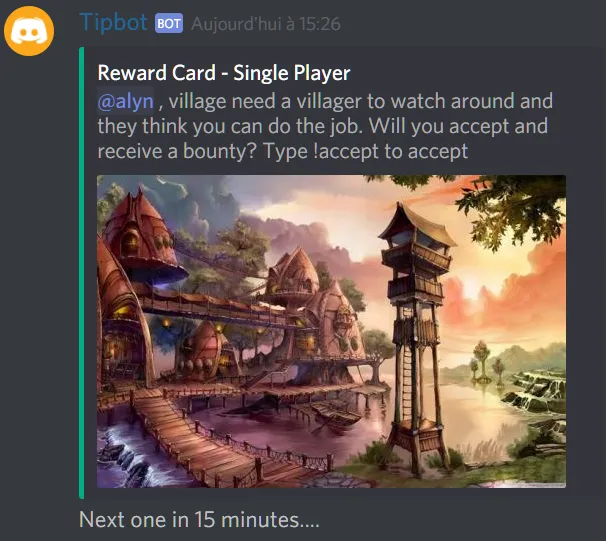Select the embed description text
The height and width of the screenshot is (541, 606).
[x=325, y=126]
